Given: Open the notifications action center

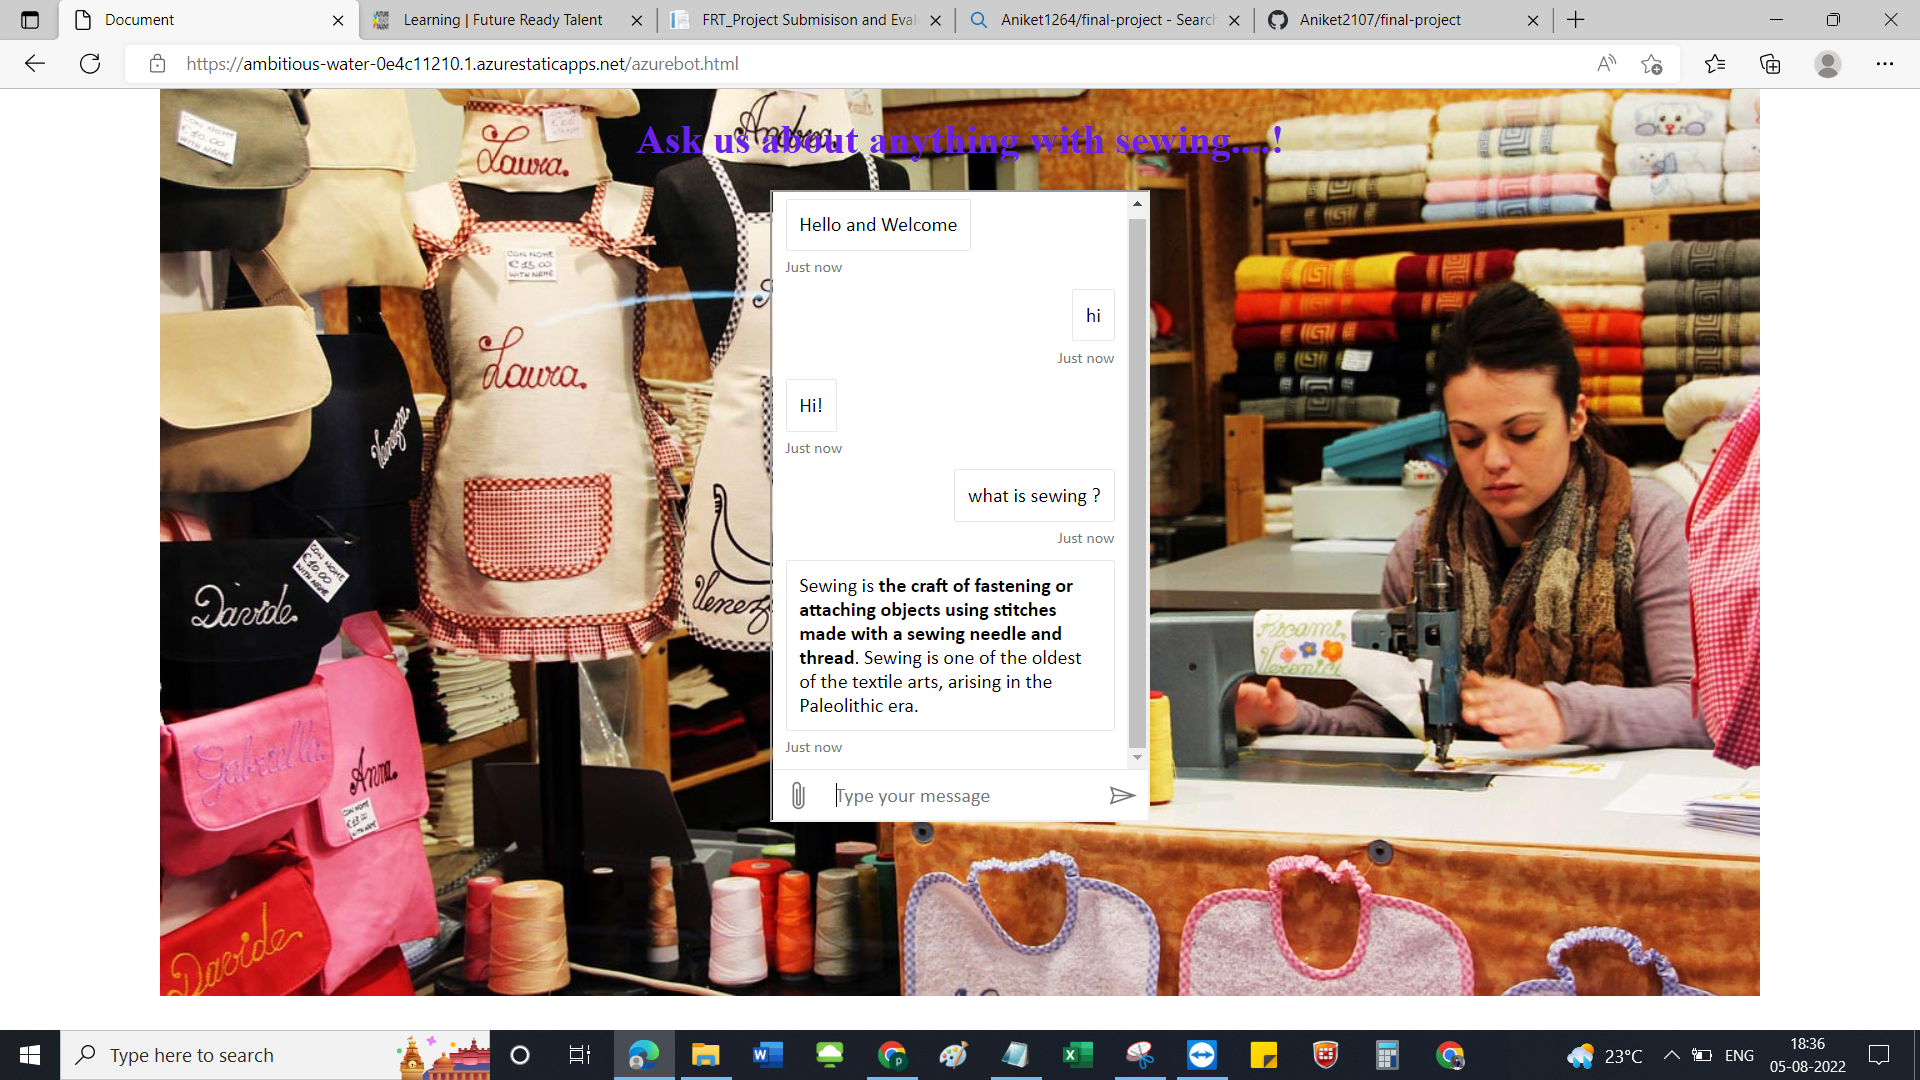Looking at the screenshot, I should pos(1879,1055).
